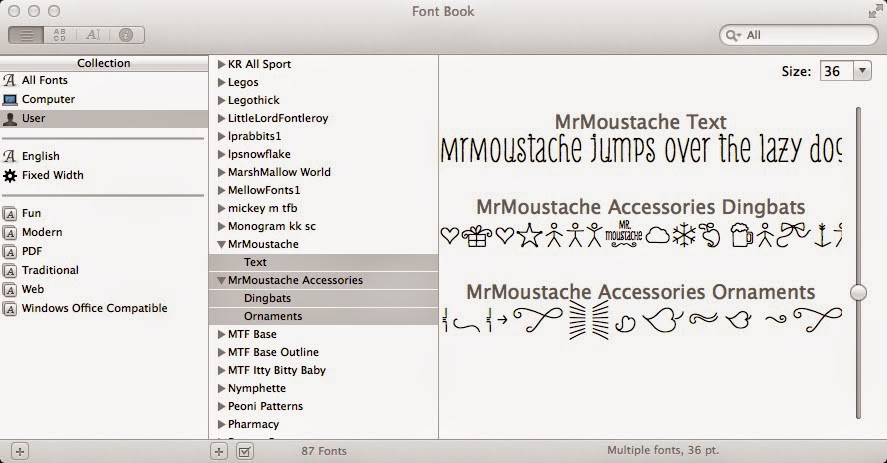Expand the KR All Sport font family

pyautogui.click(x=221, y=65)
